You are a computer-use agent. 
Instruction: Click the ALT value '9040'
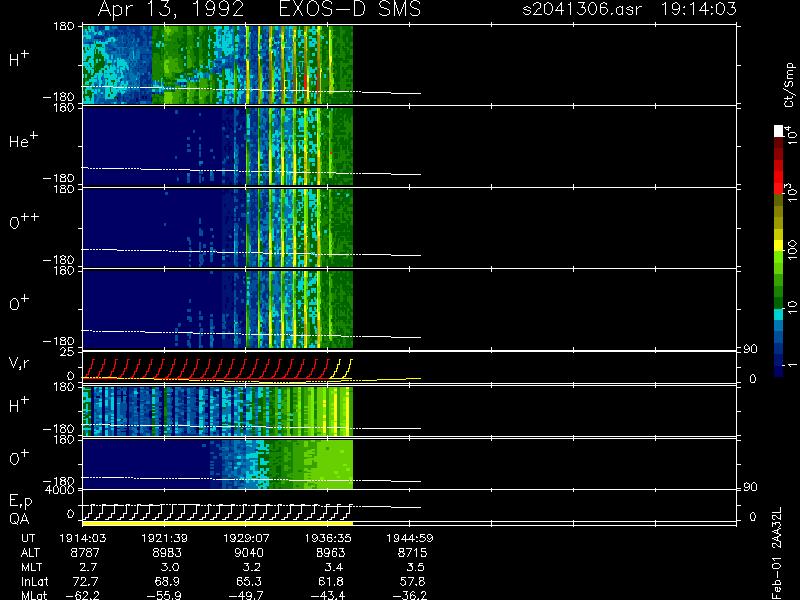[249, 553]
